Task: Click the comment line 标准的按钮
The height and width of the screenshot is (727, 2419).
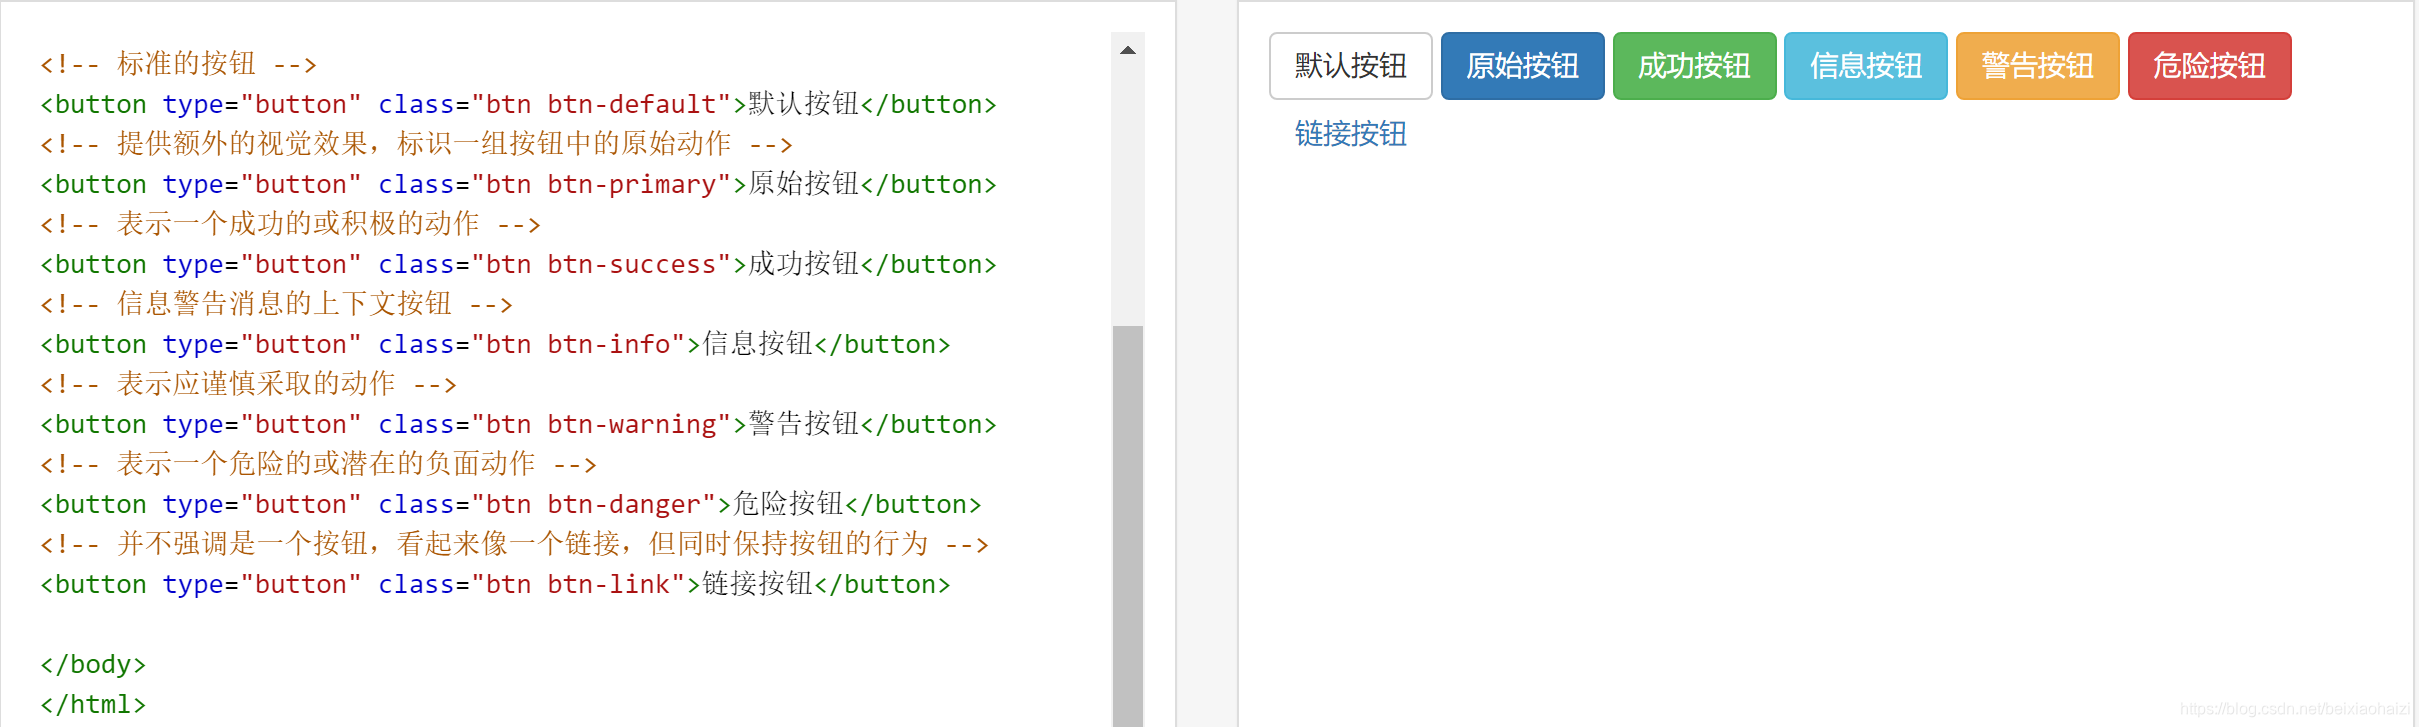Action: 178,64
